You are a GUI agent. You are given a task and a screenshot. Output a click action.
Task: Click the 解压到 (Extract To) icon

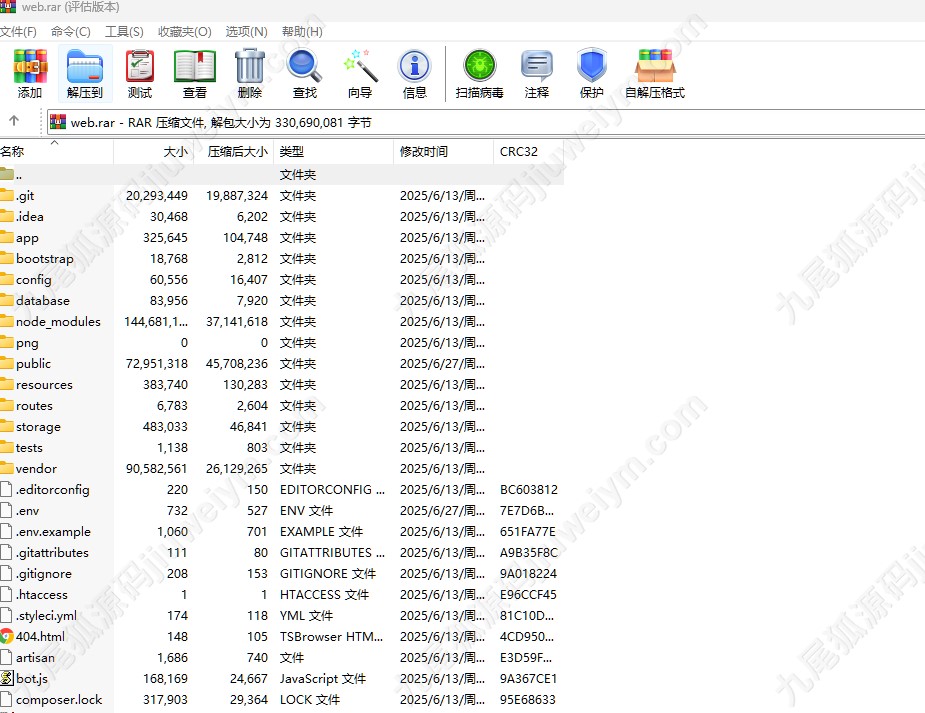coord(85,72)
